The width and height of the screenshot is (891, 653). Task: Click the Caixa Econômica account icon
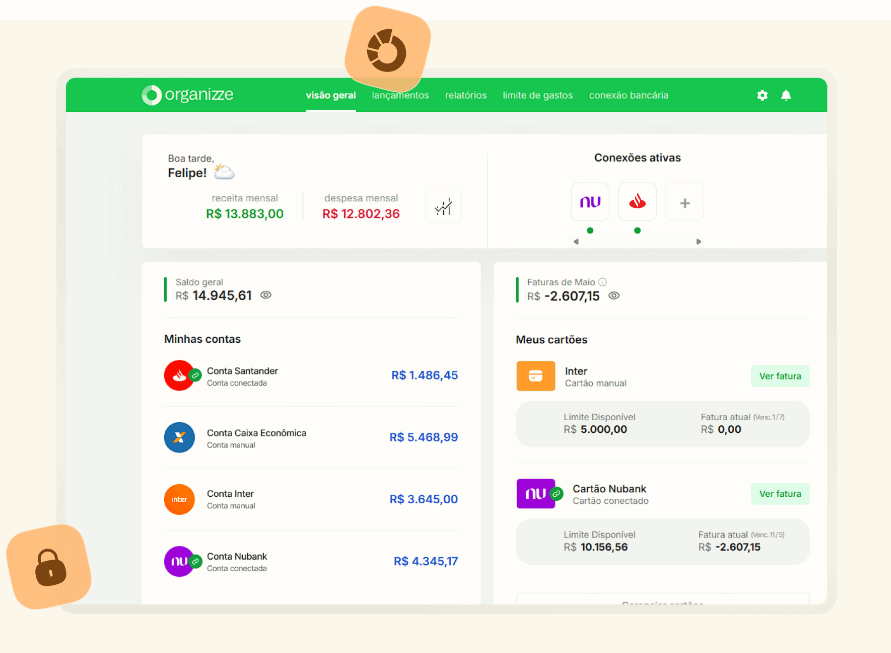[x=179, y=437]
